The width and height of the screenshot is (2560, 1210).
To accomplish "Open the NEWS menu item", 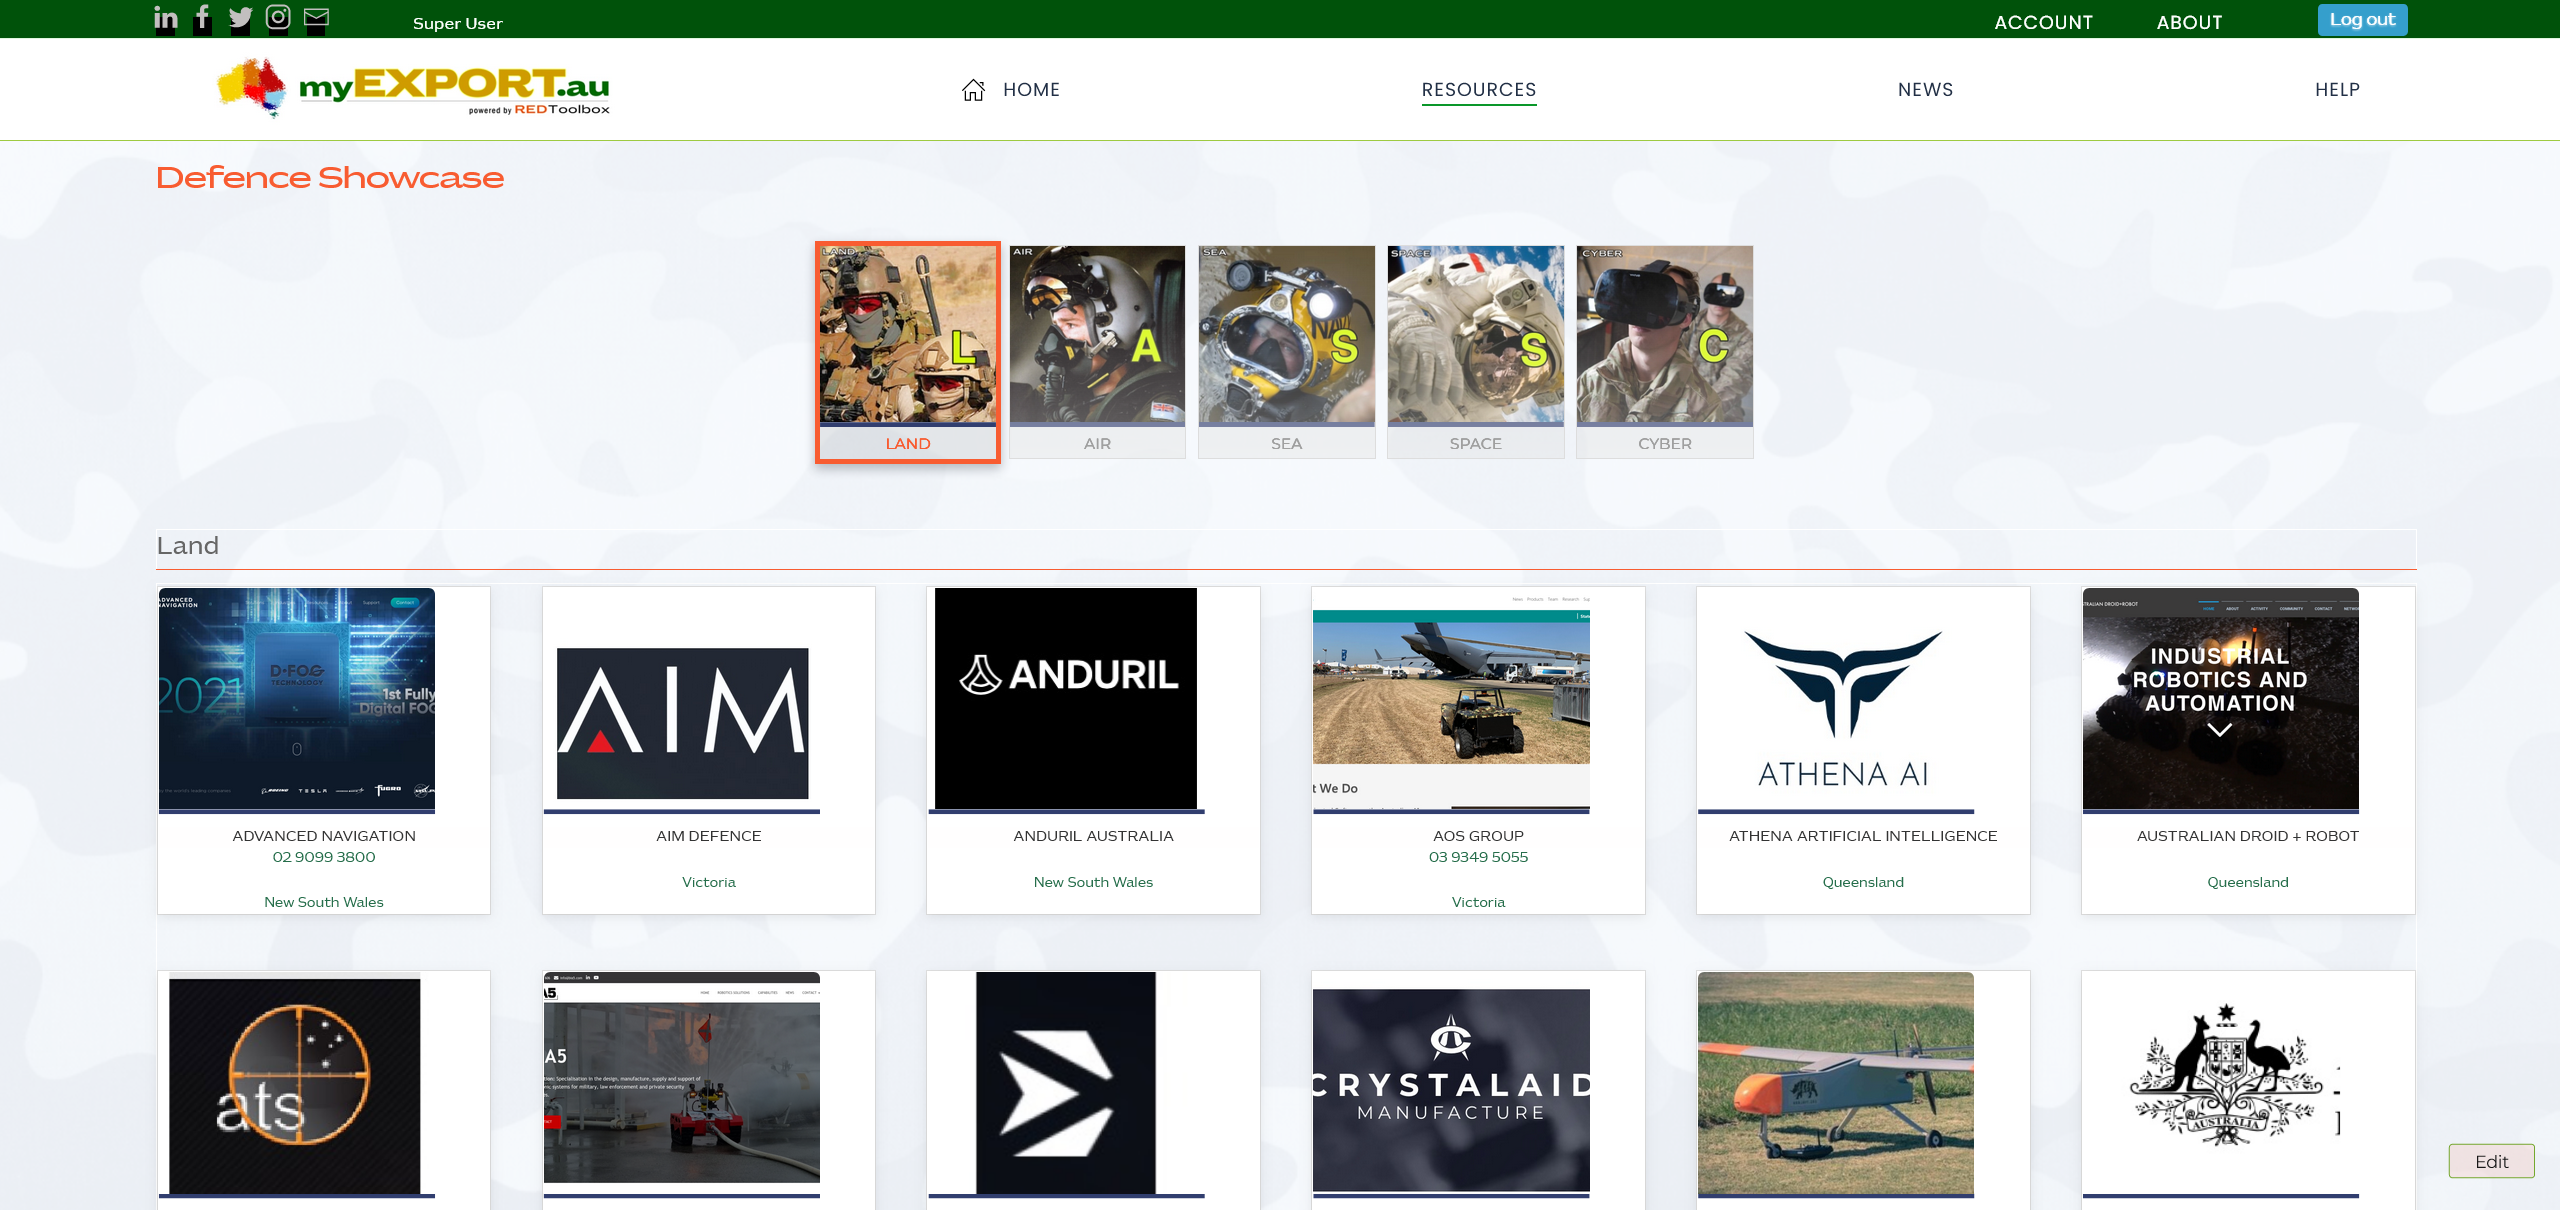I will click(1925, 90).
